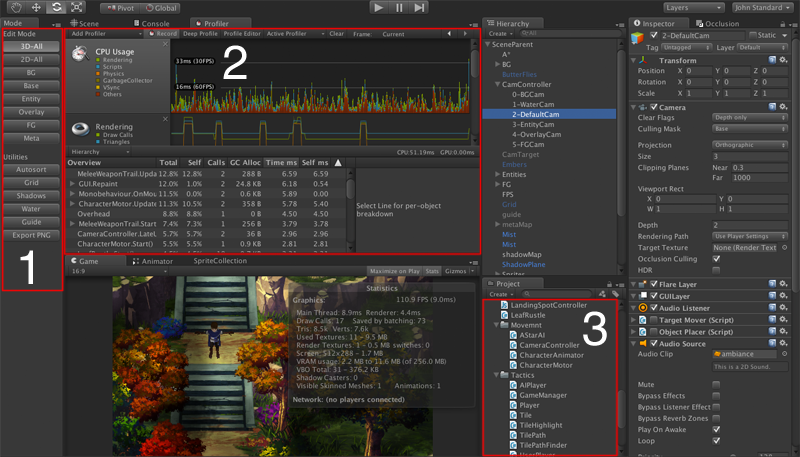Screen dimensions: 800x457
Task: Click the Audio Source speaker icon
Action: (643, 344)
